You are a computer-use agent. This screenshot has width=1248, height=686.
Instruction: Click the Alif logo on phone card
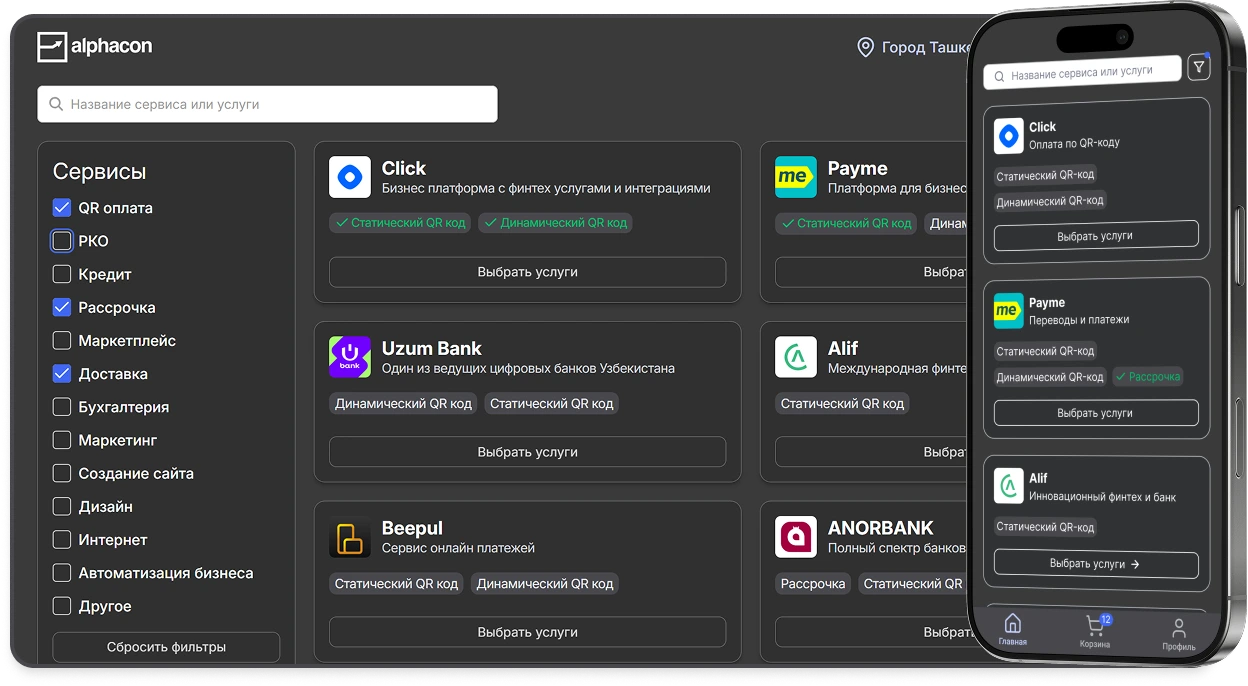[x=1008, y=487]
